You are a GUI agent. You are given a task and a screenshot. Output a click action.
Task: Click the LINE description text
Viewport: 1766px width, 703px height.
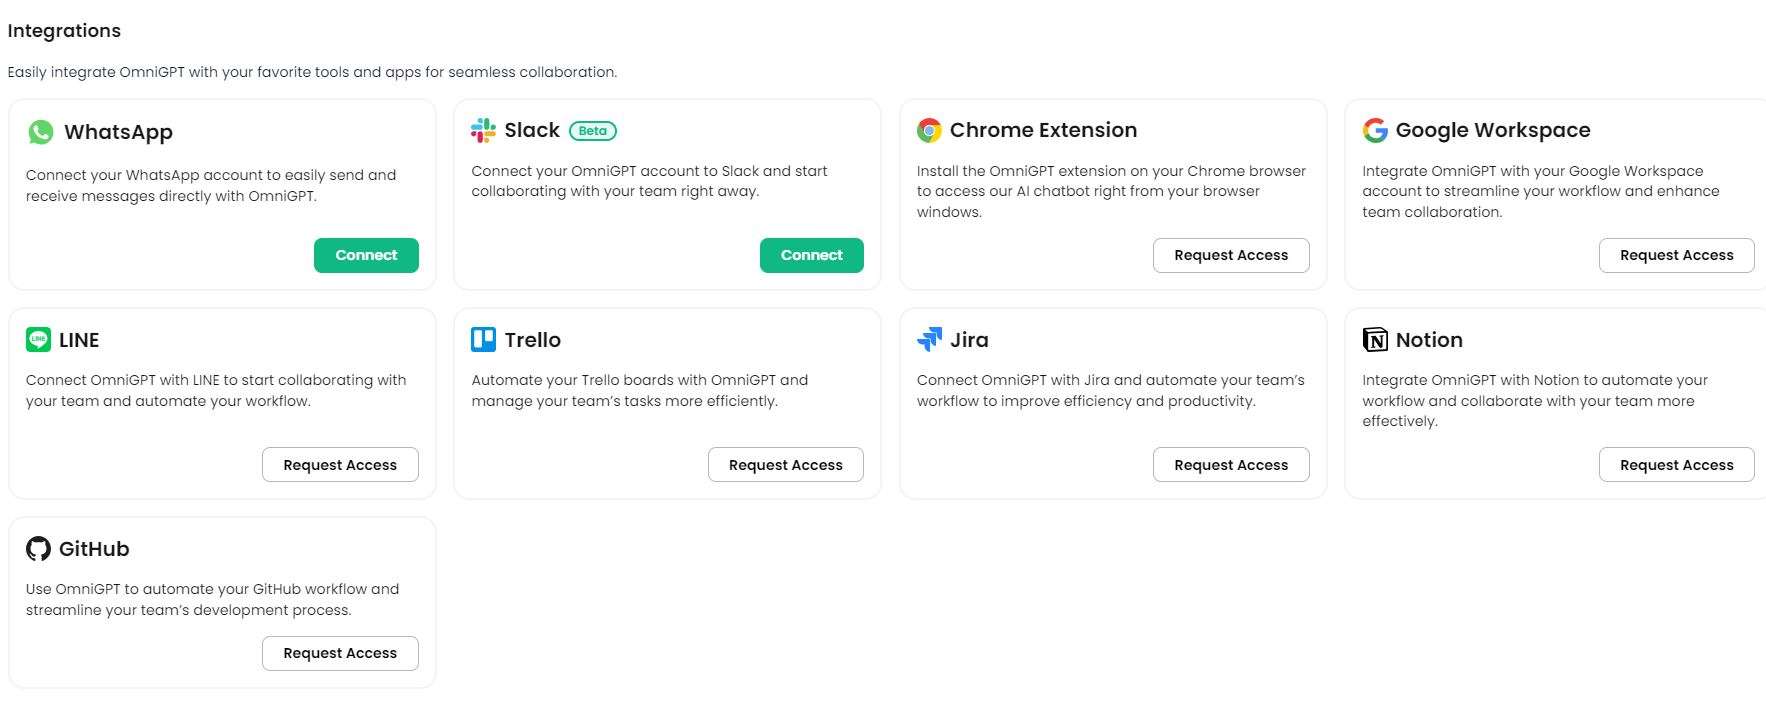[x=216, y=390]
